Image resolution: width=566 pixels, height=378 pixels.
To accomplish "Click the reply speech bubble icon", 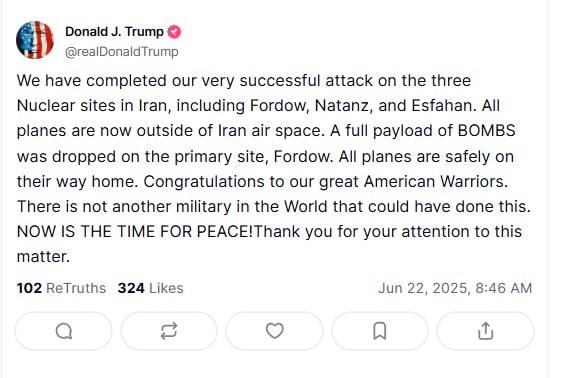I will pos(64,331).
